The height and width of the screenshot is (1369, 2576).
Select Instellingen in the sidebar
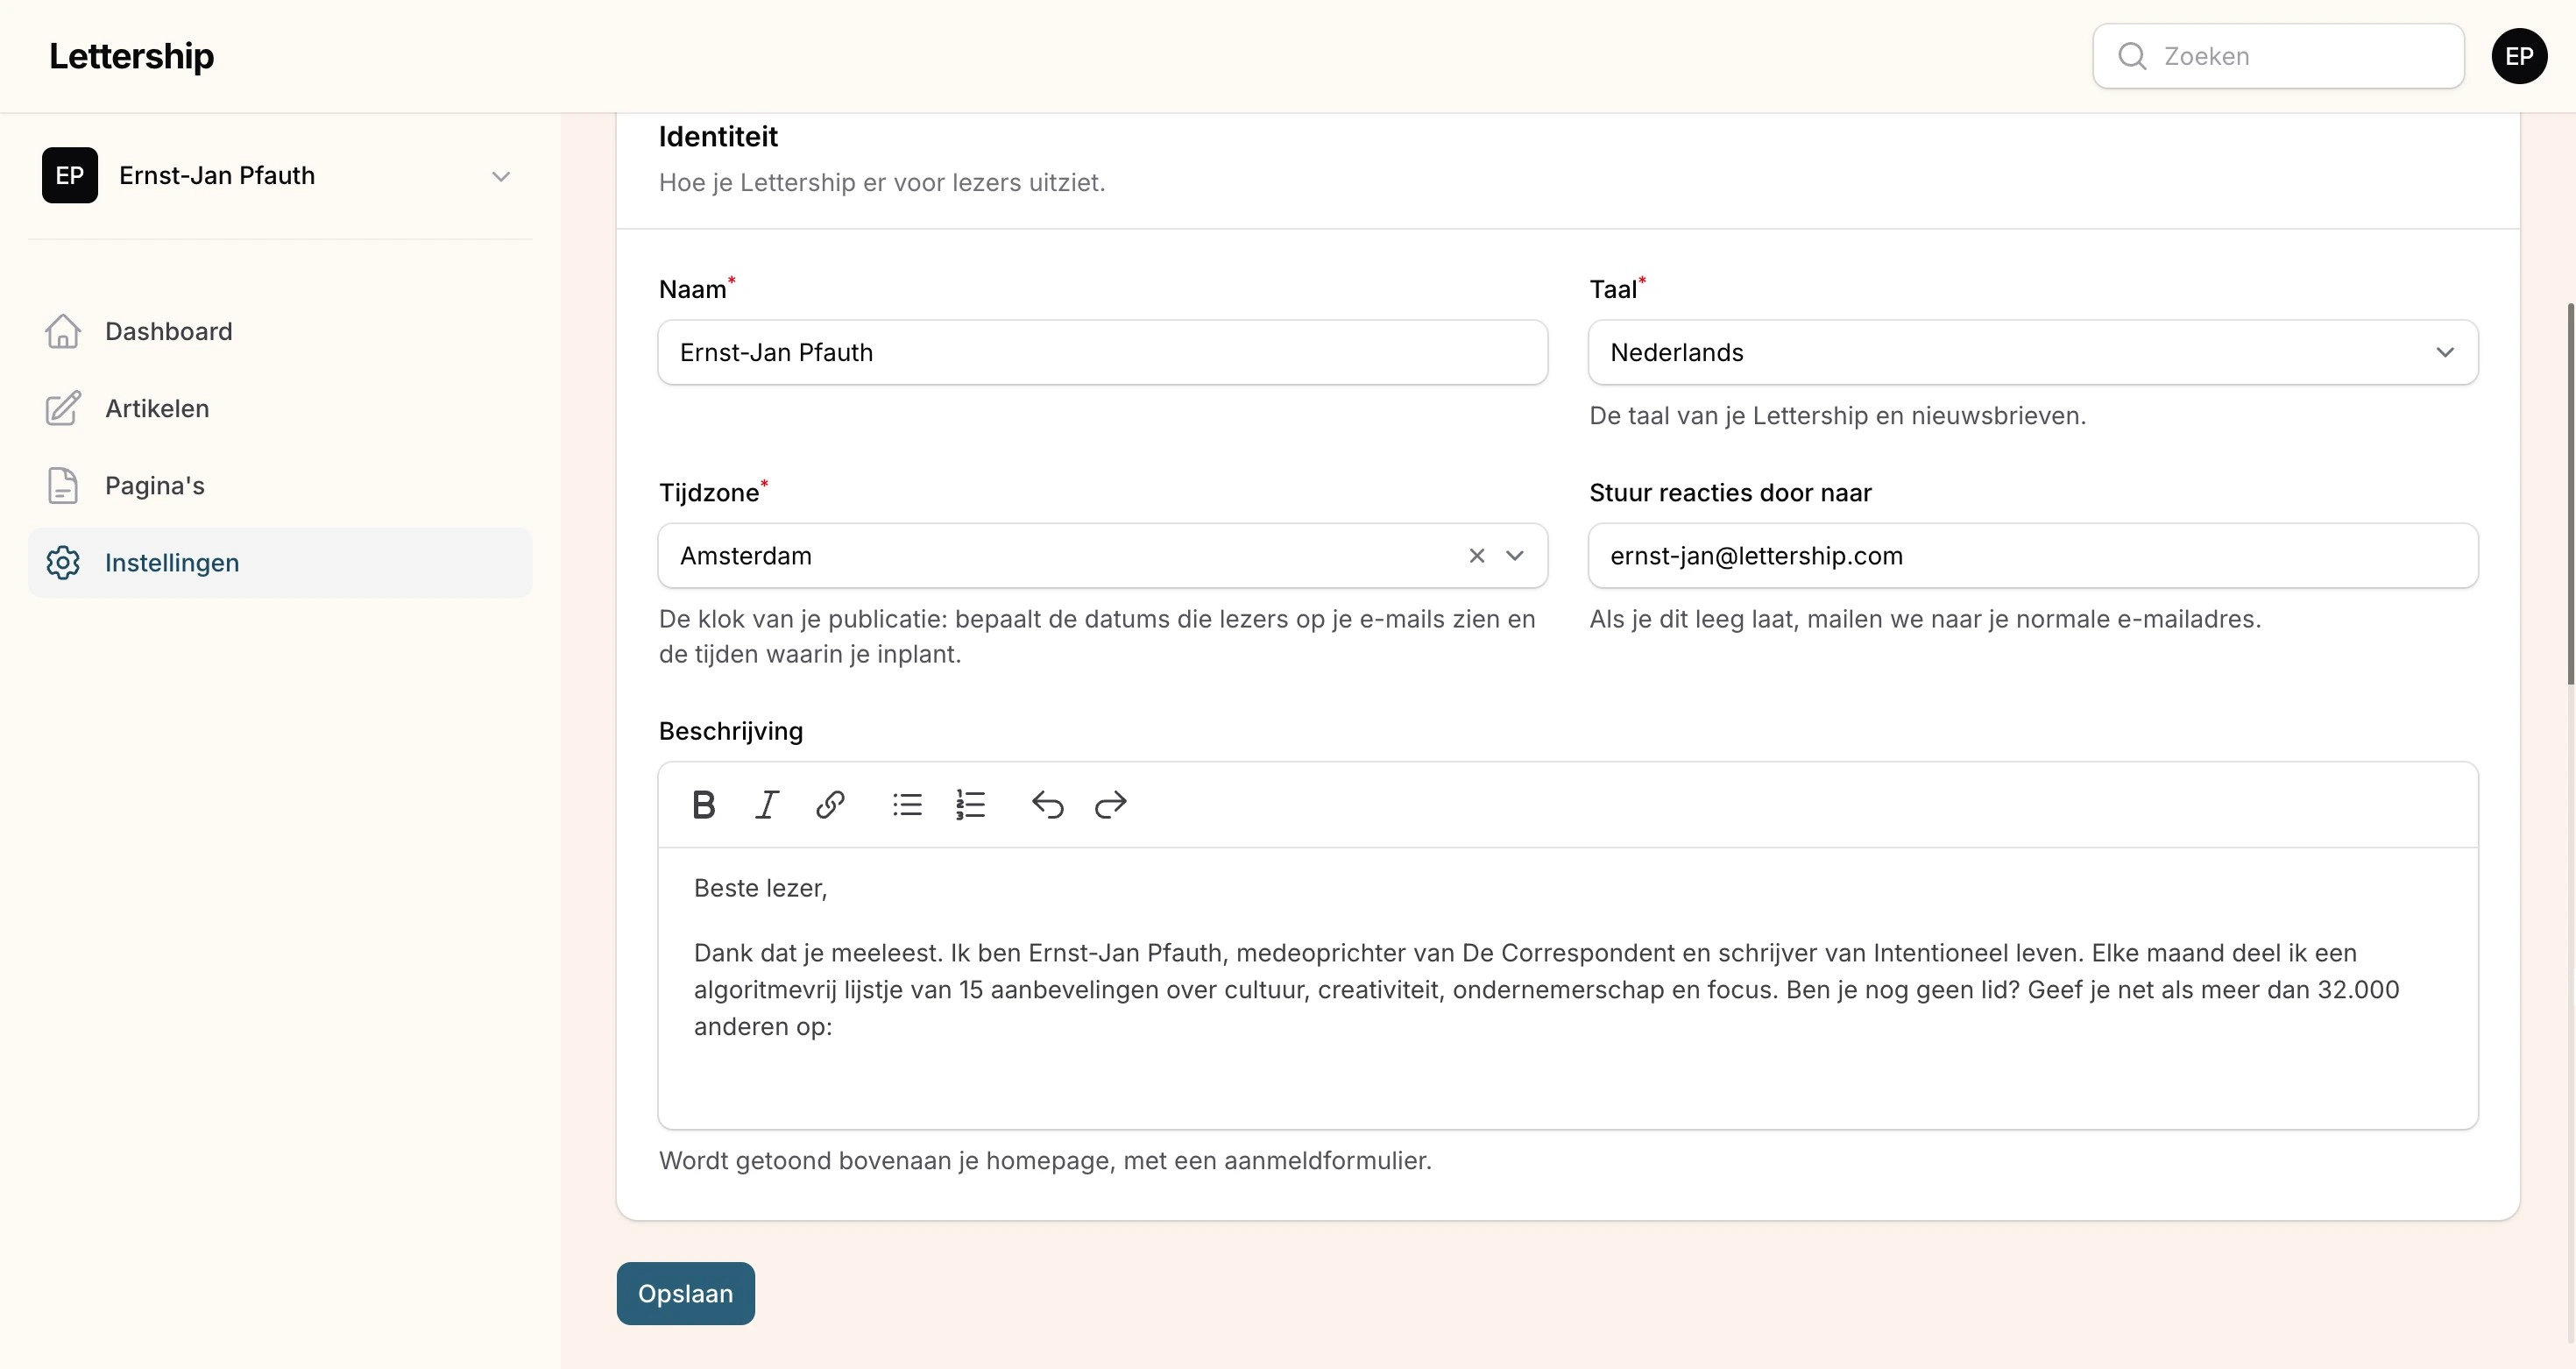[280, 562]
